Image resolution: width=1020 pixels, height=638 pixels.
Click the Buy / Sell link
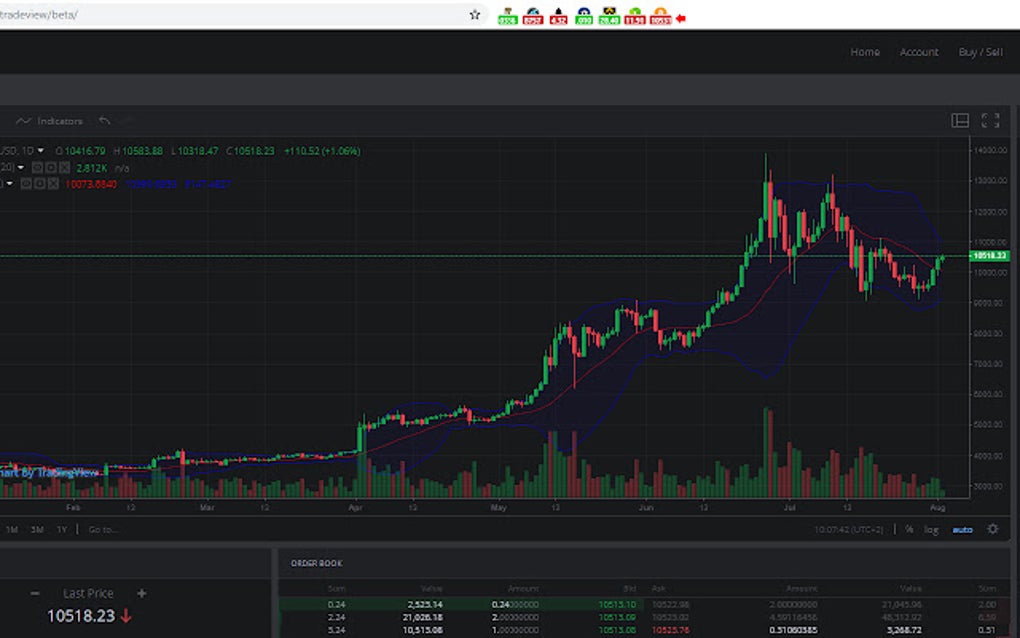point(979,52)
